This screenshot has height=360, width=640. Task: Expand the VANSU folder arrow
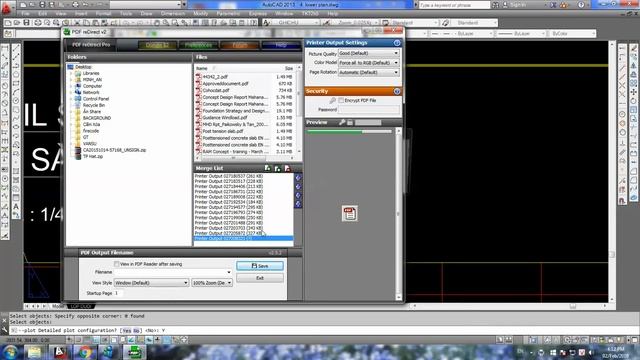click(71, 144)
